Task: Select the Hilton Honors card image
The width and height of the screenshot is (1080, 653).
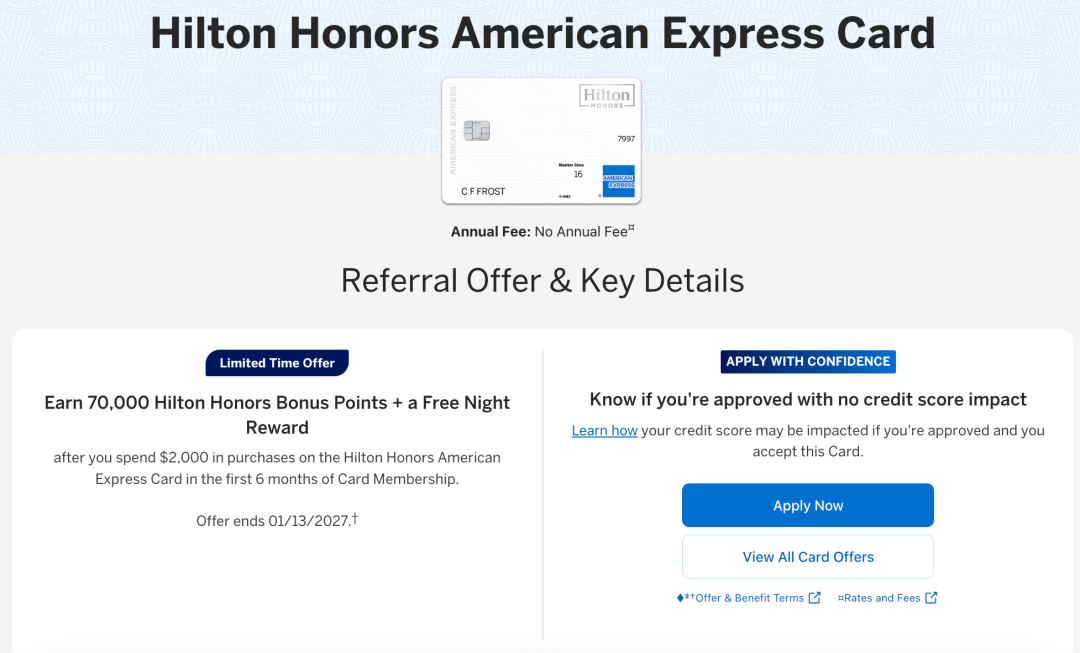Action: point(541,141)
